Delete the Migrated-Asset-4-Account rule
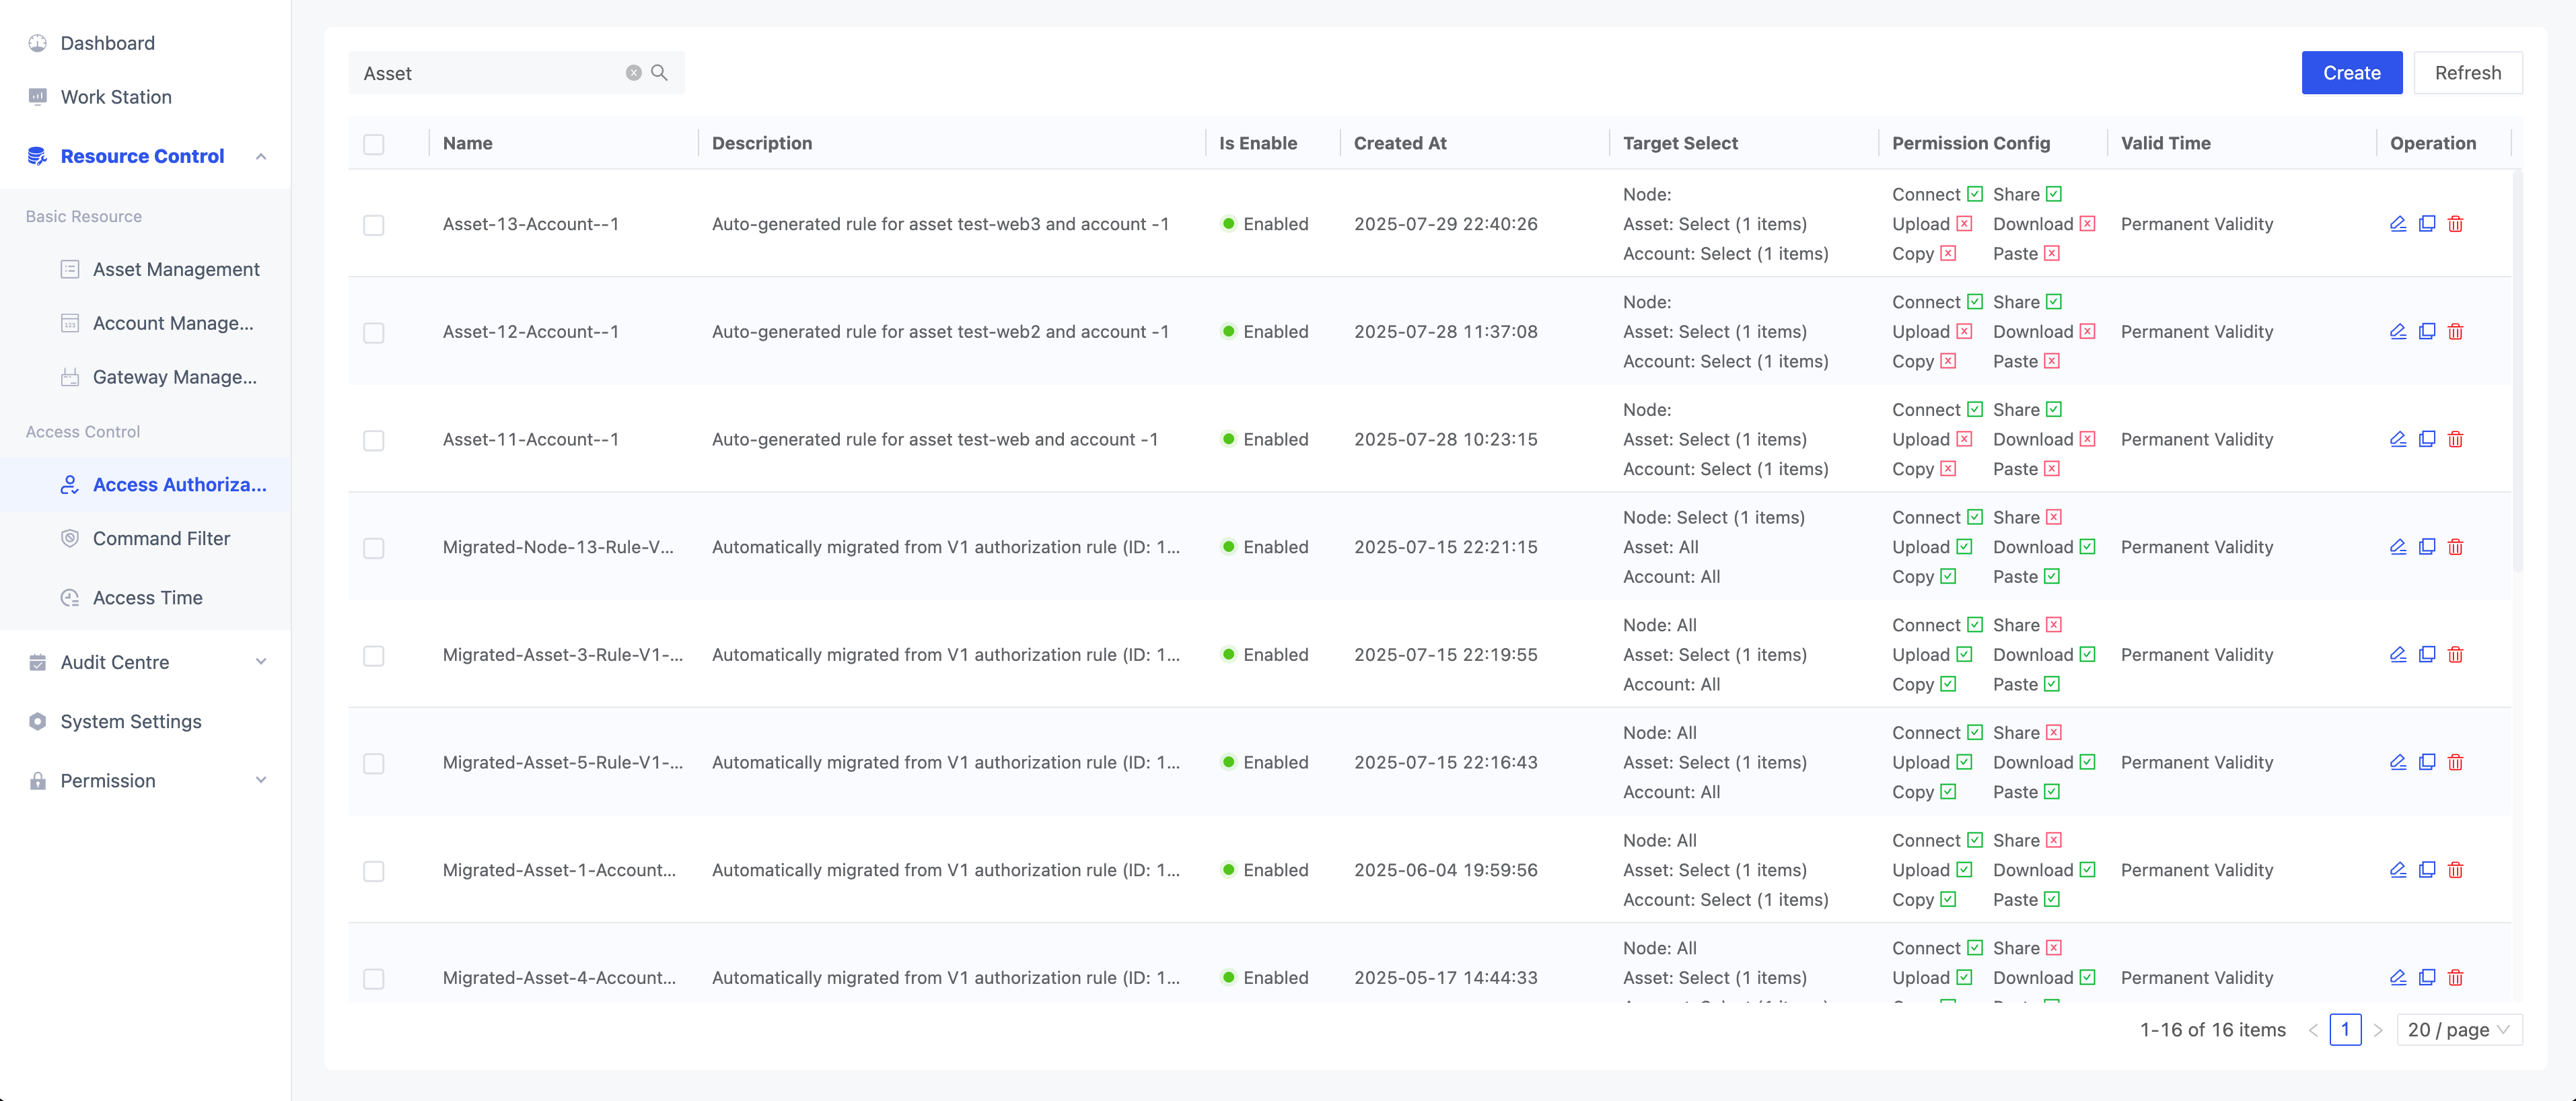2576x1101 pixels. tap(2455, 978)
